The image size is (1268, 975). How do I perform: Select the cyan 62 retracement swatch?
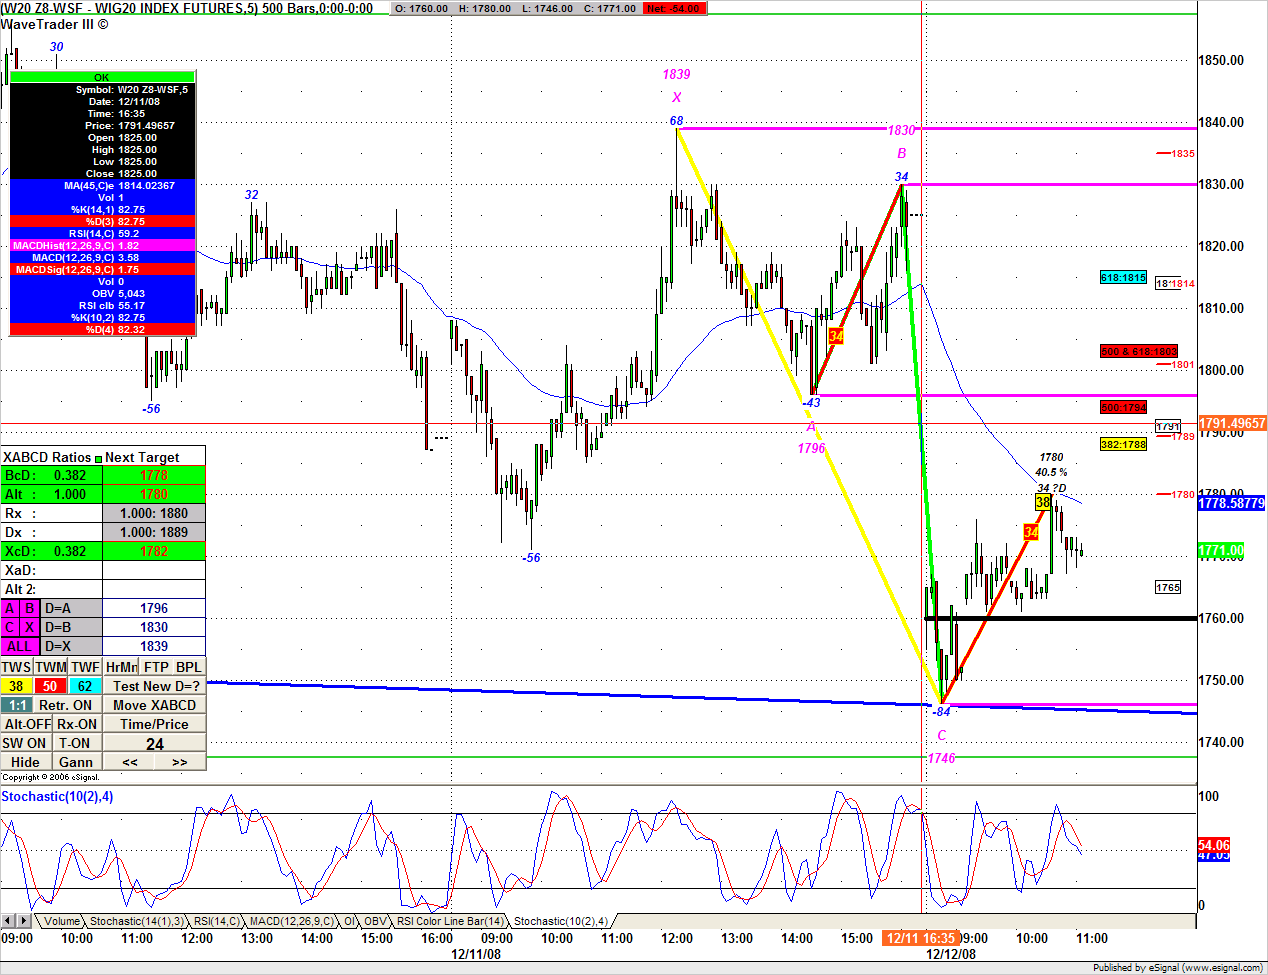coord(85,686)
